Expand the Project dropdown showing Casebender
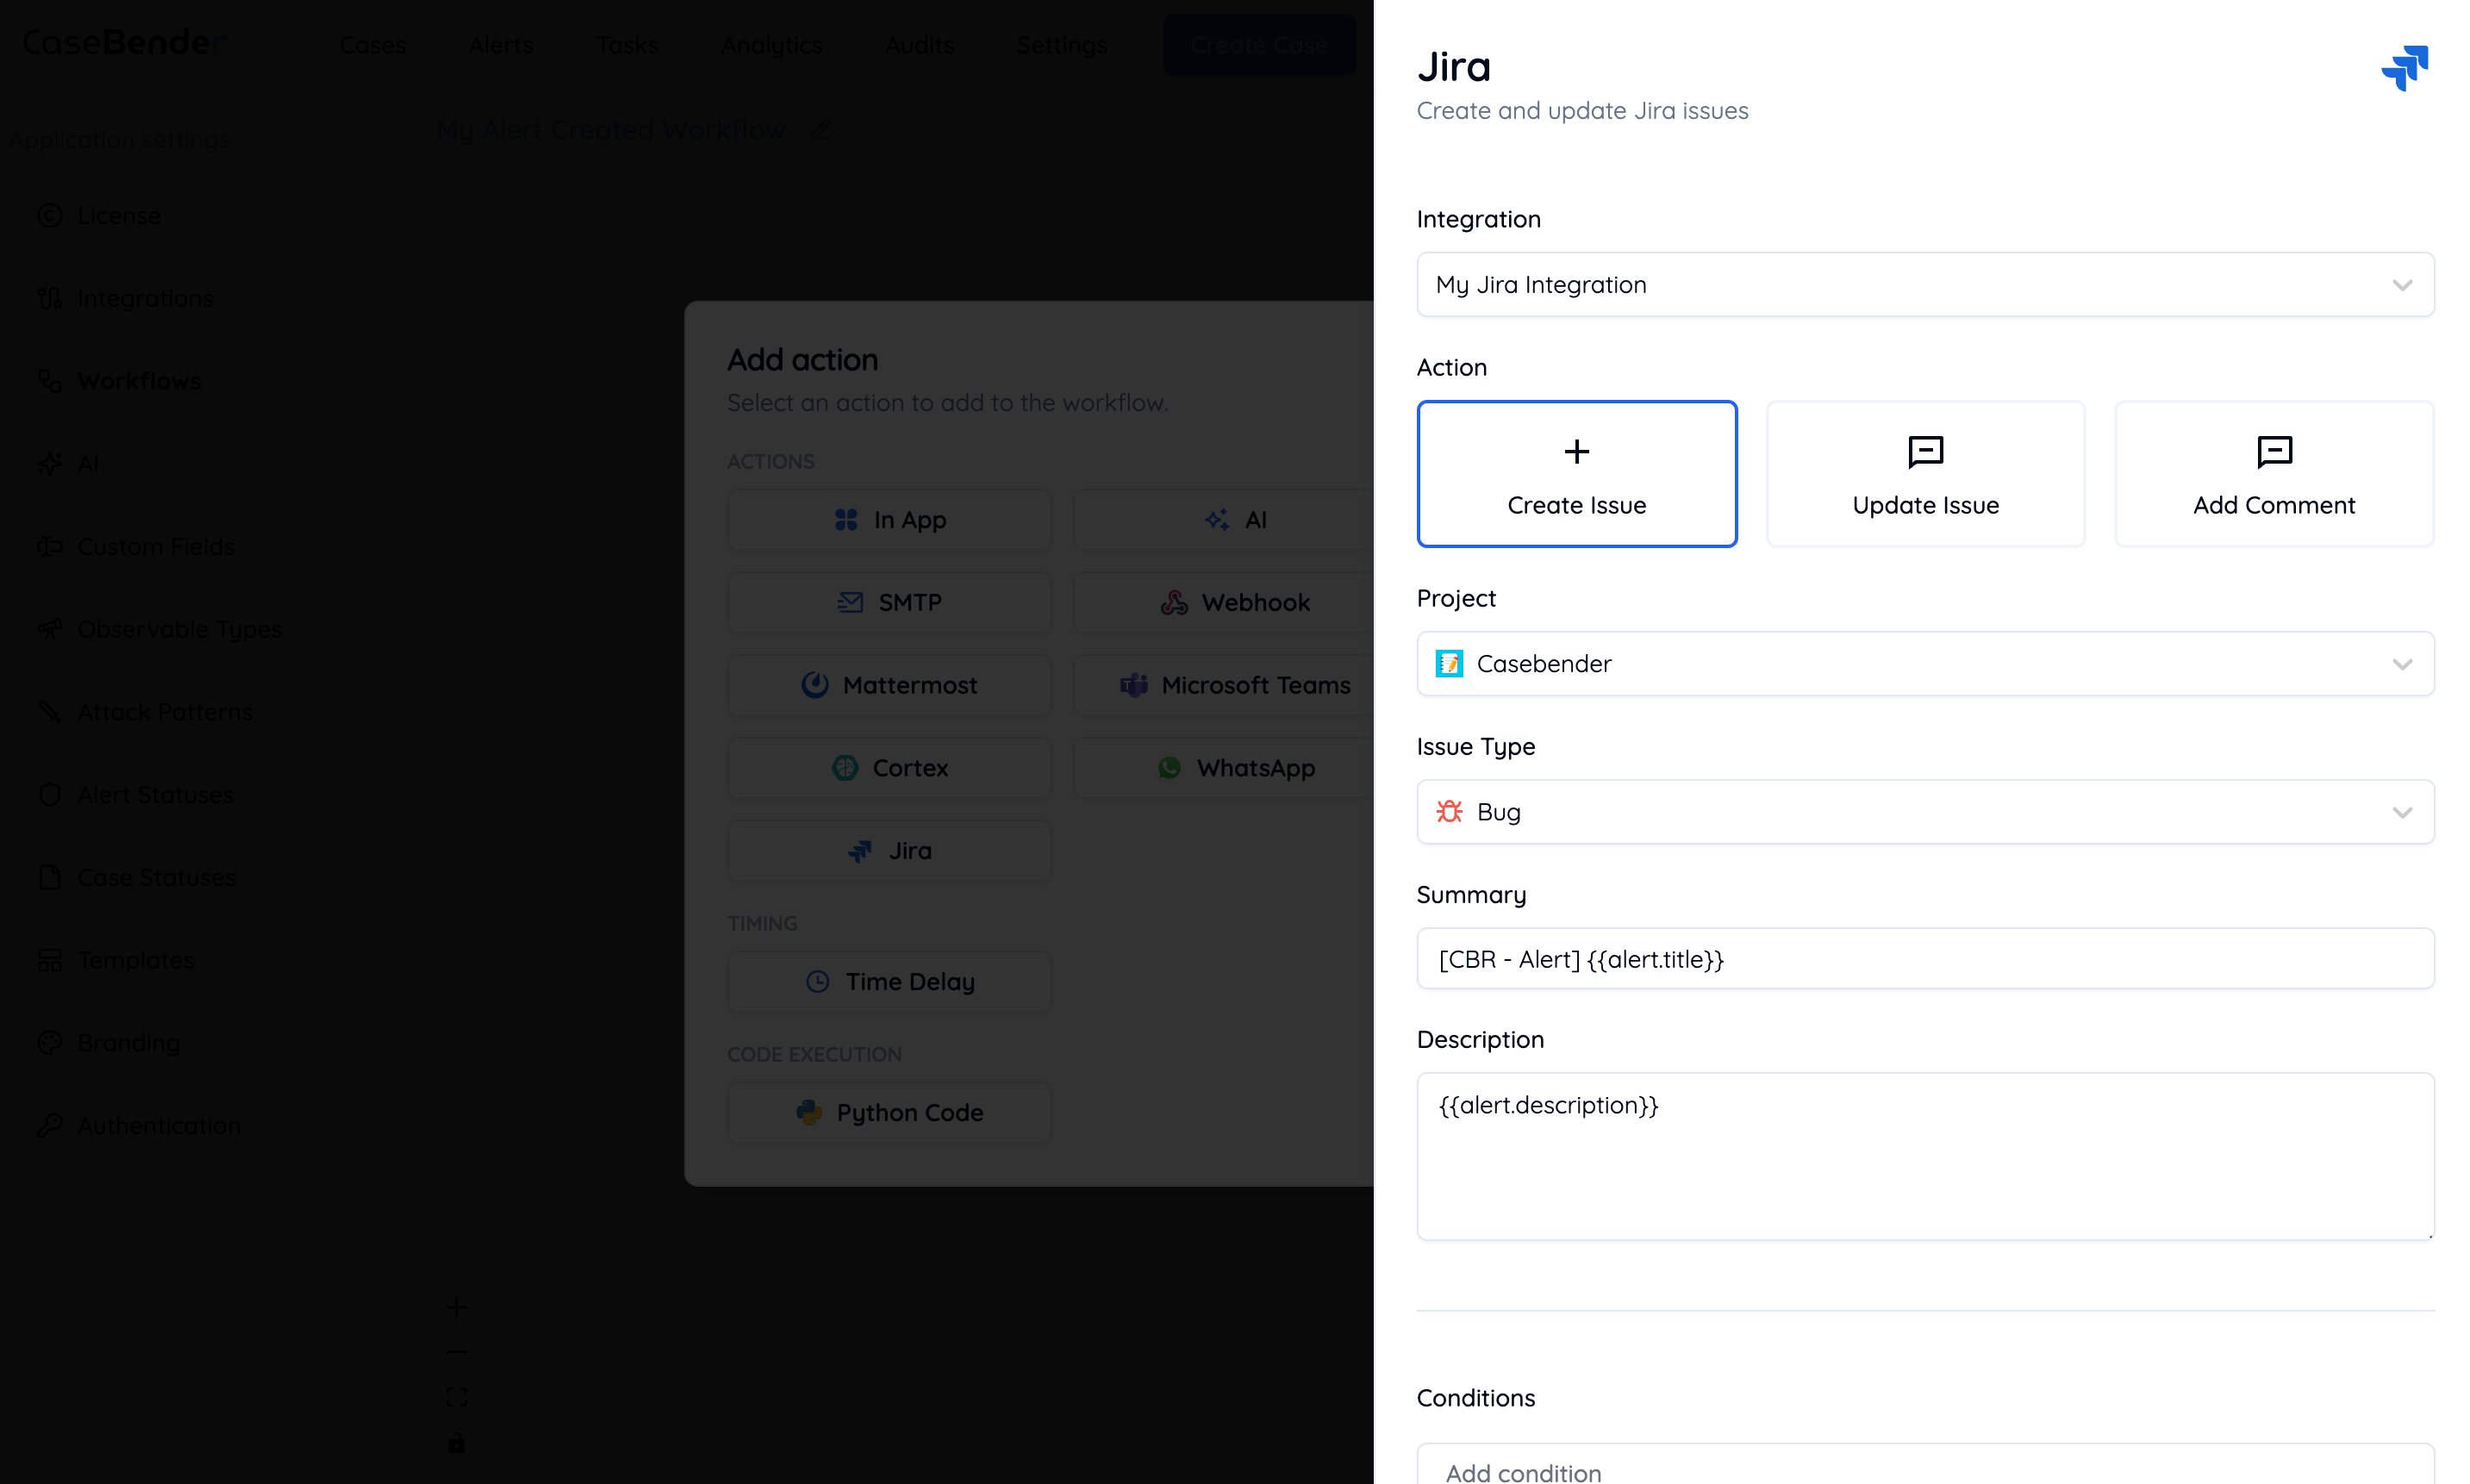The width and height of the screenshot is (2470, 1484). click(x=1924, y=664)
